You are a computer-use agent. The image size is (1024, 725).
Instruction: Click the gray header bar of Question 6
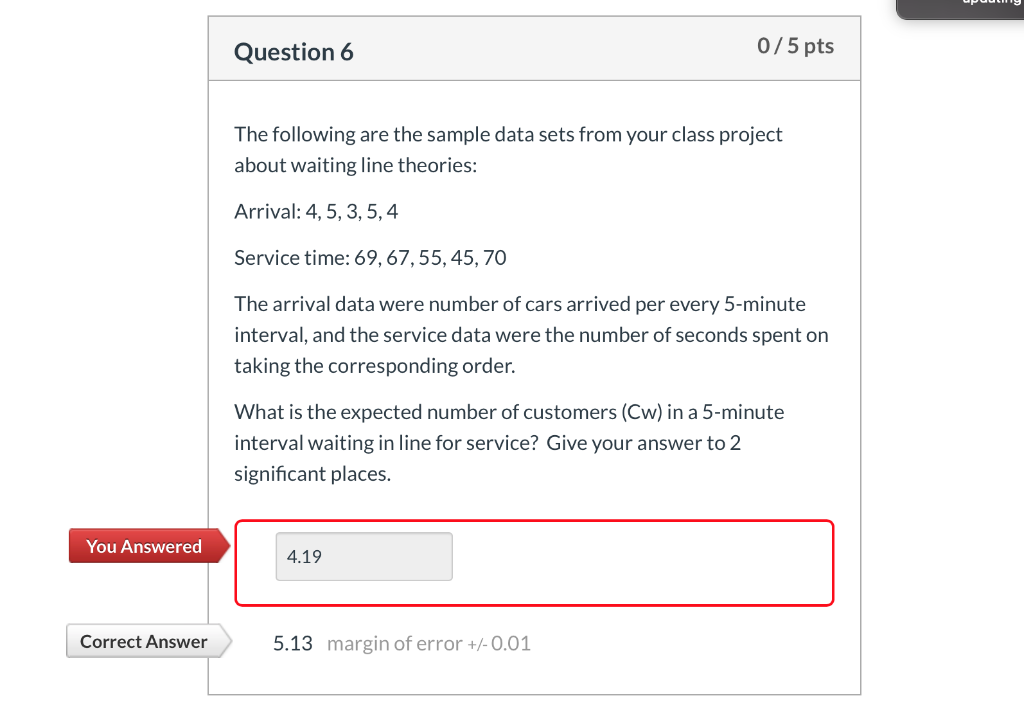coord(534,47)
